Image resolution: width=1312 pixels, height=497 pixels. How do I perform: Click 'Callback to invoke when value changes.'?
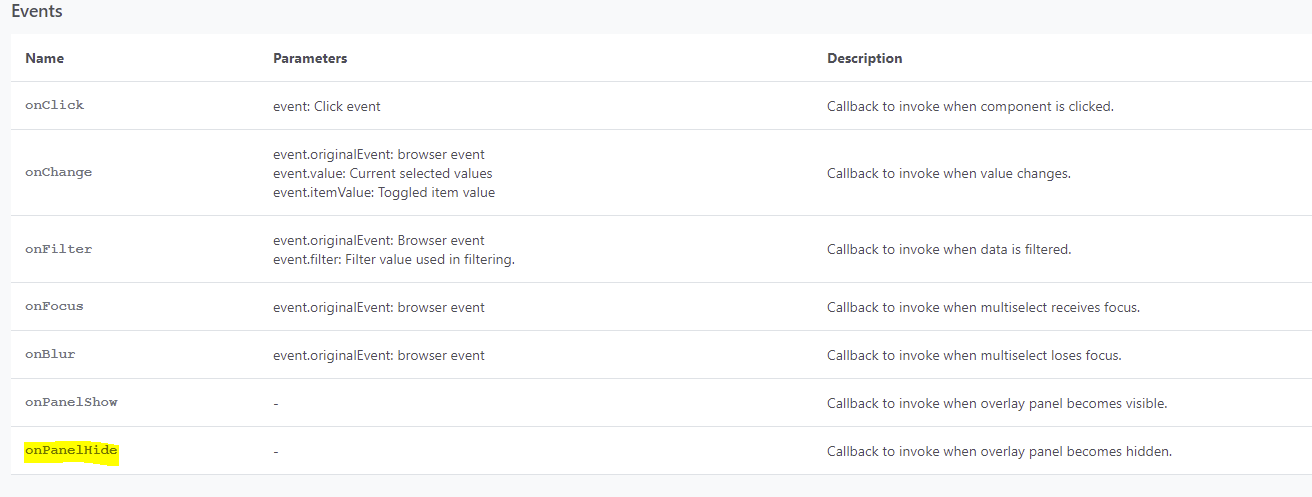click(949, 173)
